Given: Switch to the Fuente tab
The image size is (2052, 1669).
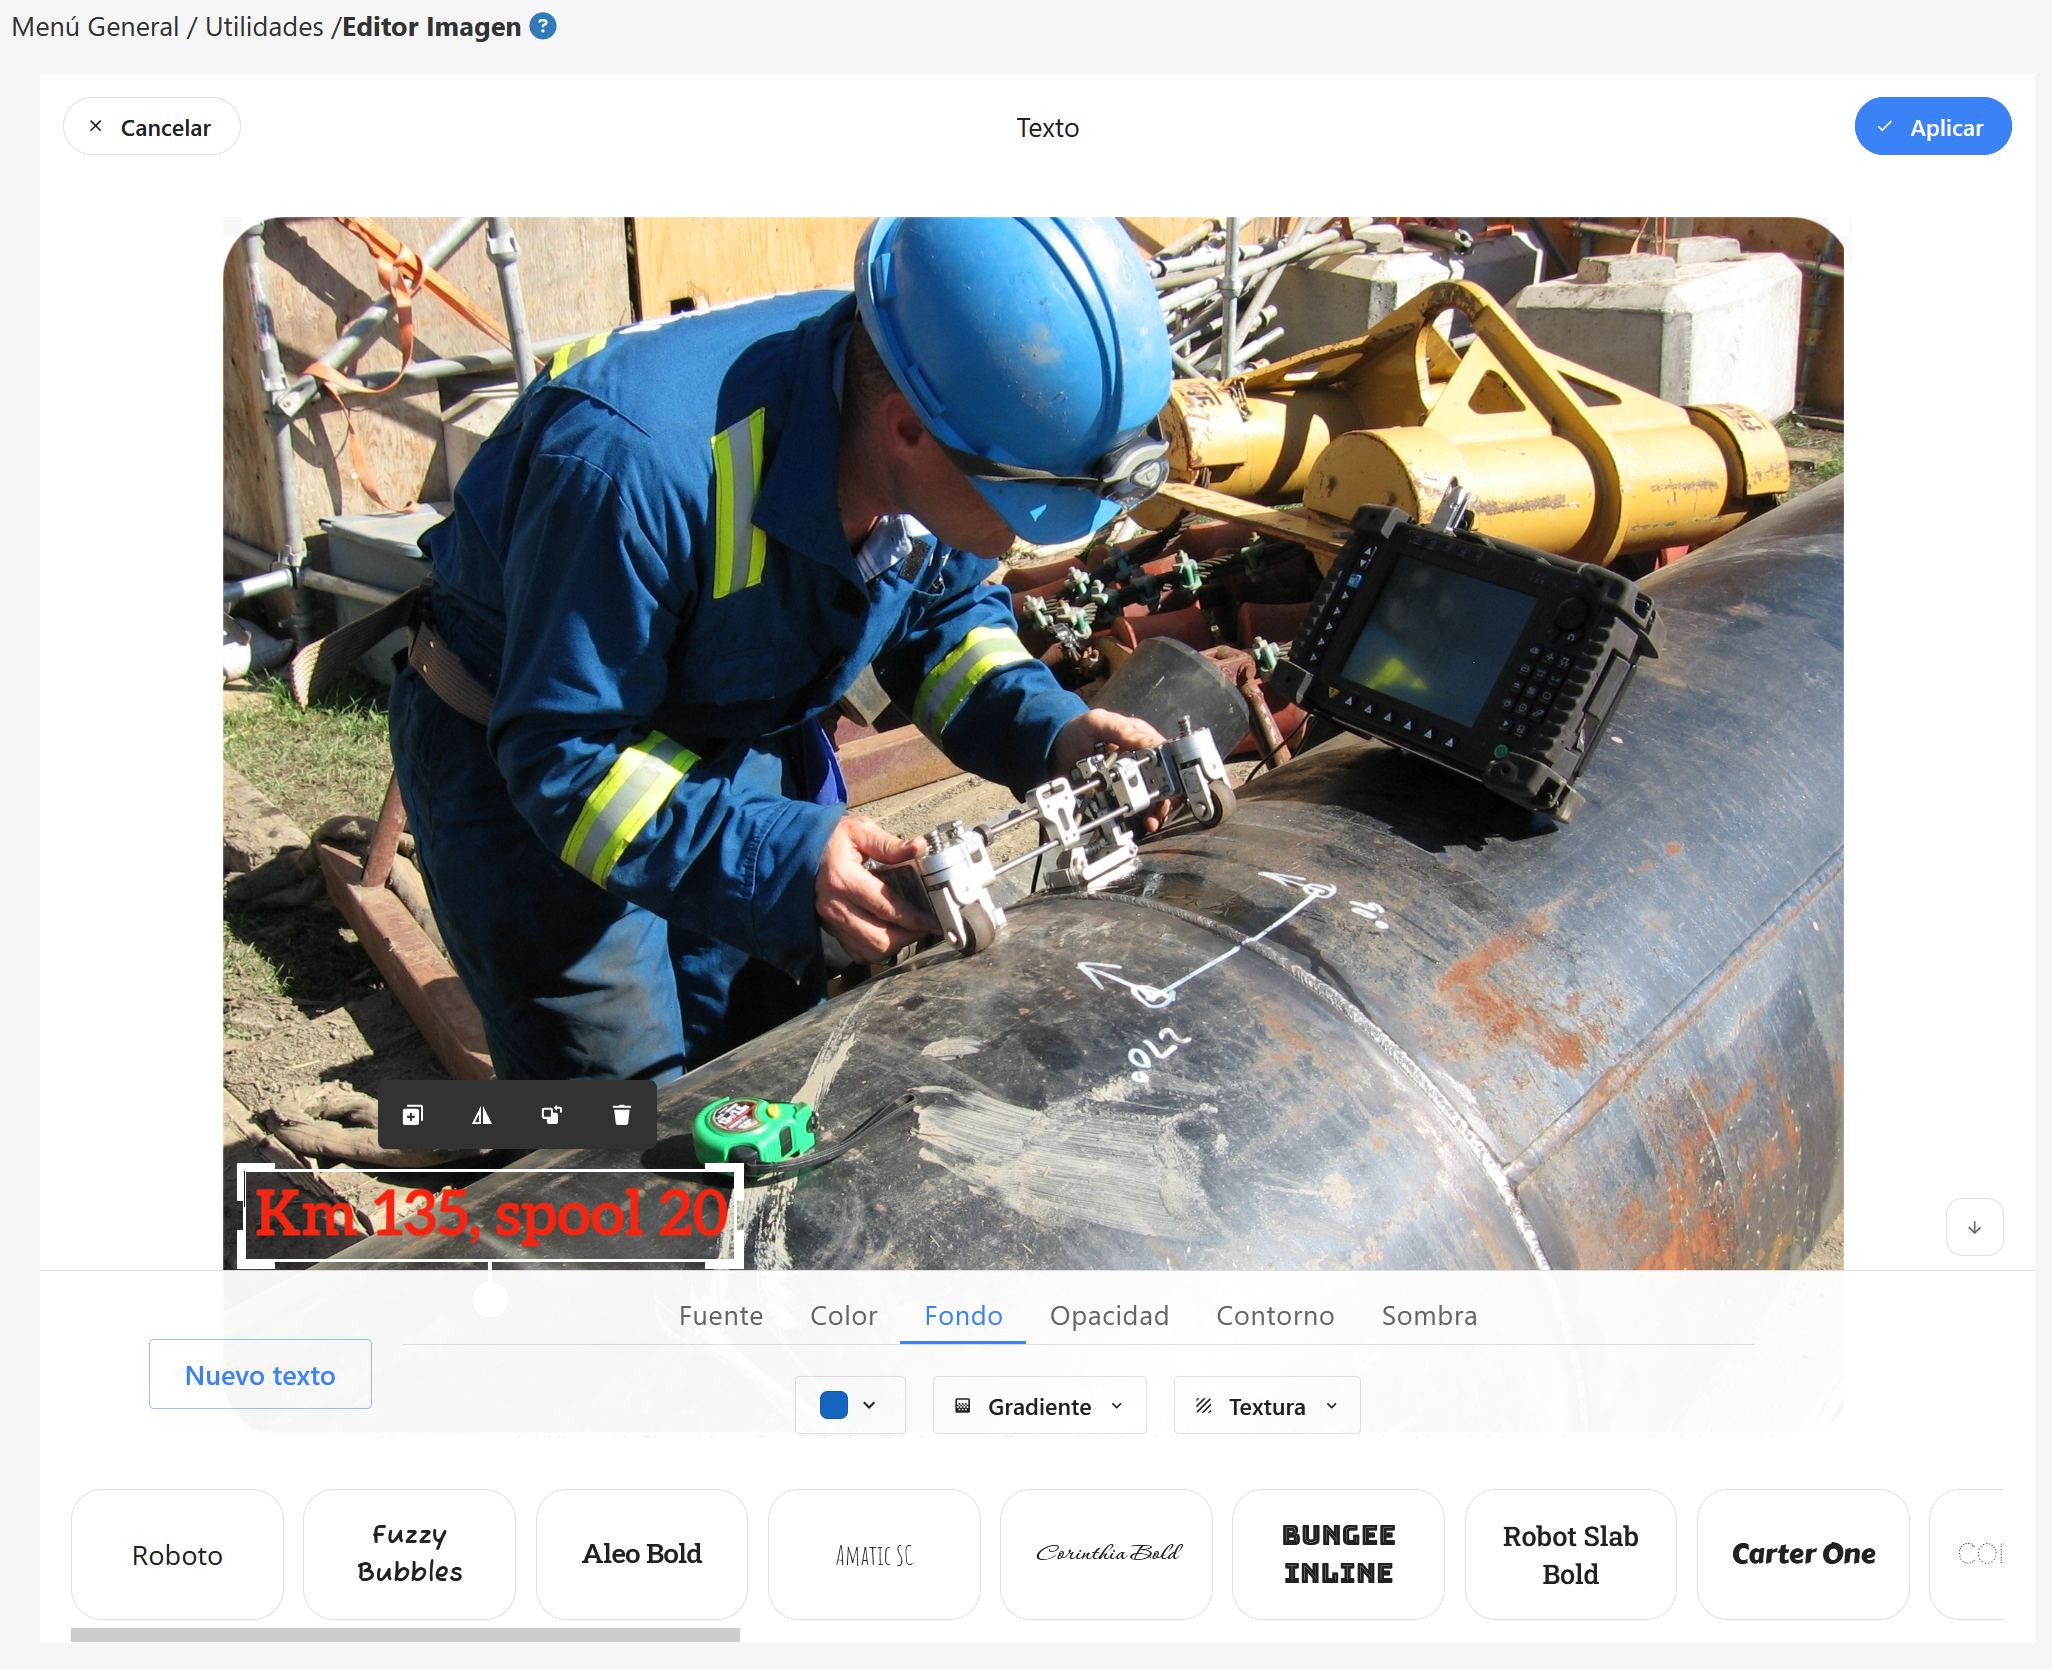Looking at the screenshot, I should tap(720, 1315).
